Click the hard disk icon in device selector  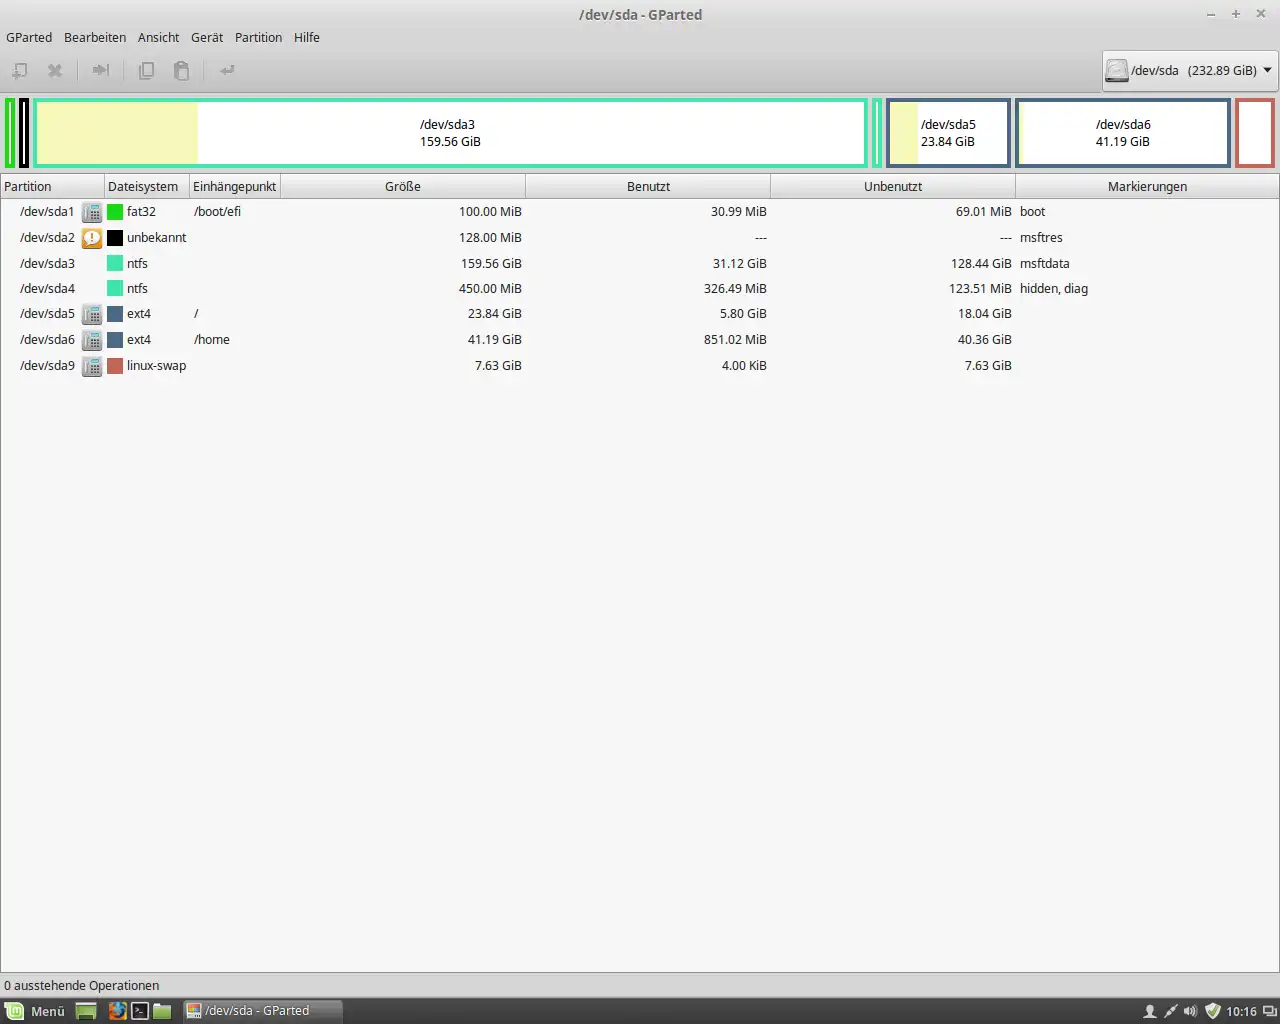click(x=1117, y=70)
